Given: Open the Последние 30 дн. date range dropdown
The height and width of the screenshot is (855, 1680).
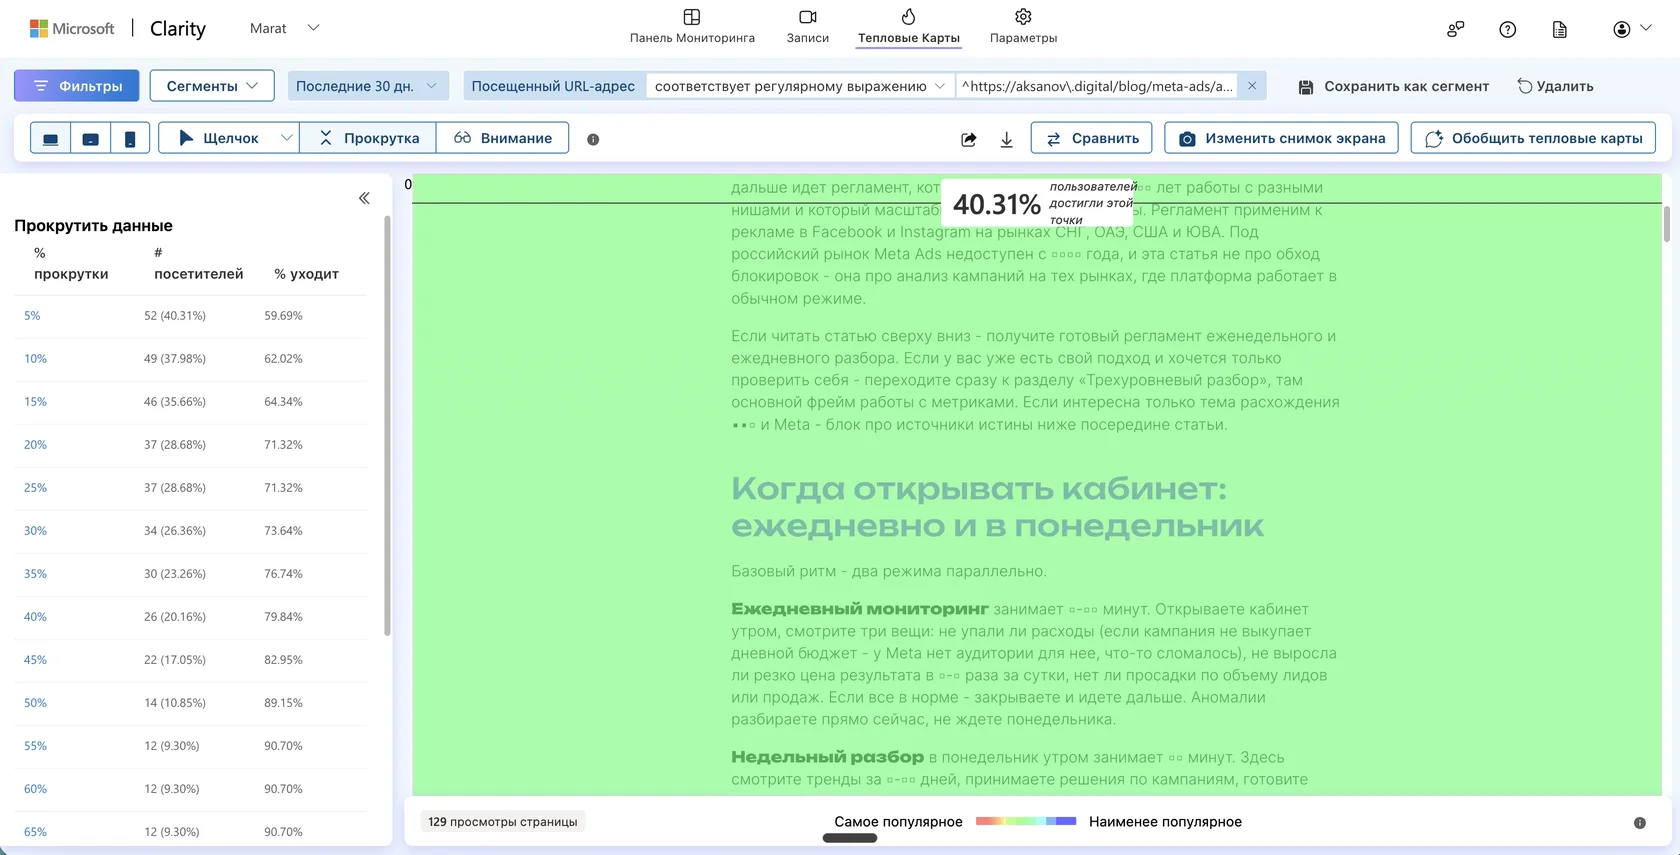Looking at the screenshot, I should pyautogui.click(x=368, y=86).
